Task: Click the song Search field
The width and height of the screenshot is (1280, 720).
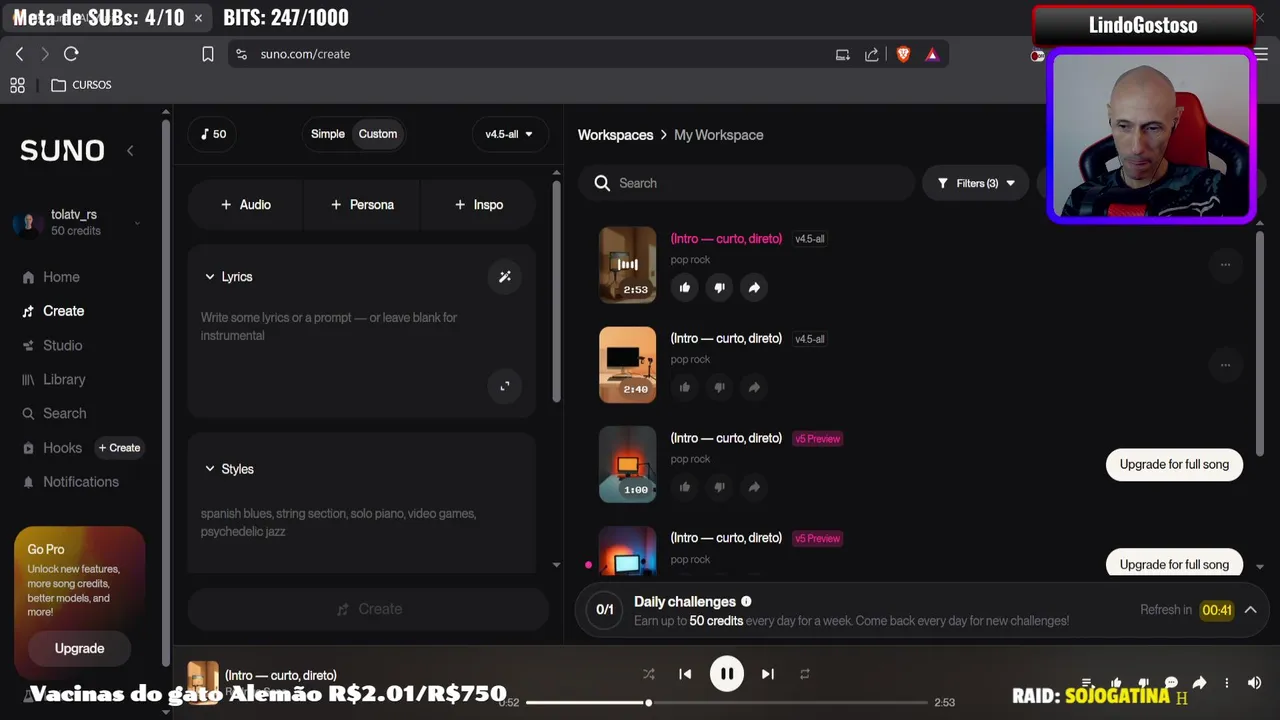Action: (747, 183)
